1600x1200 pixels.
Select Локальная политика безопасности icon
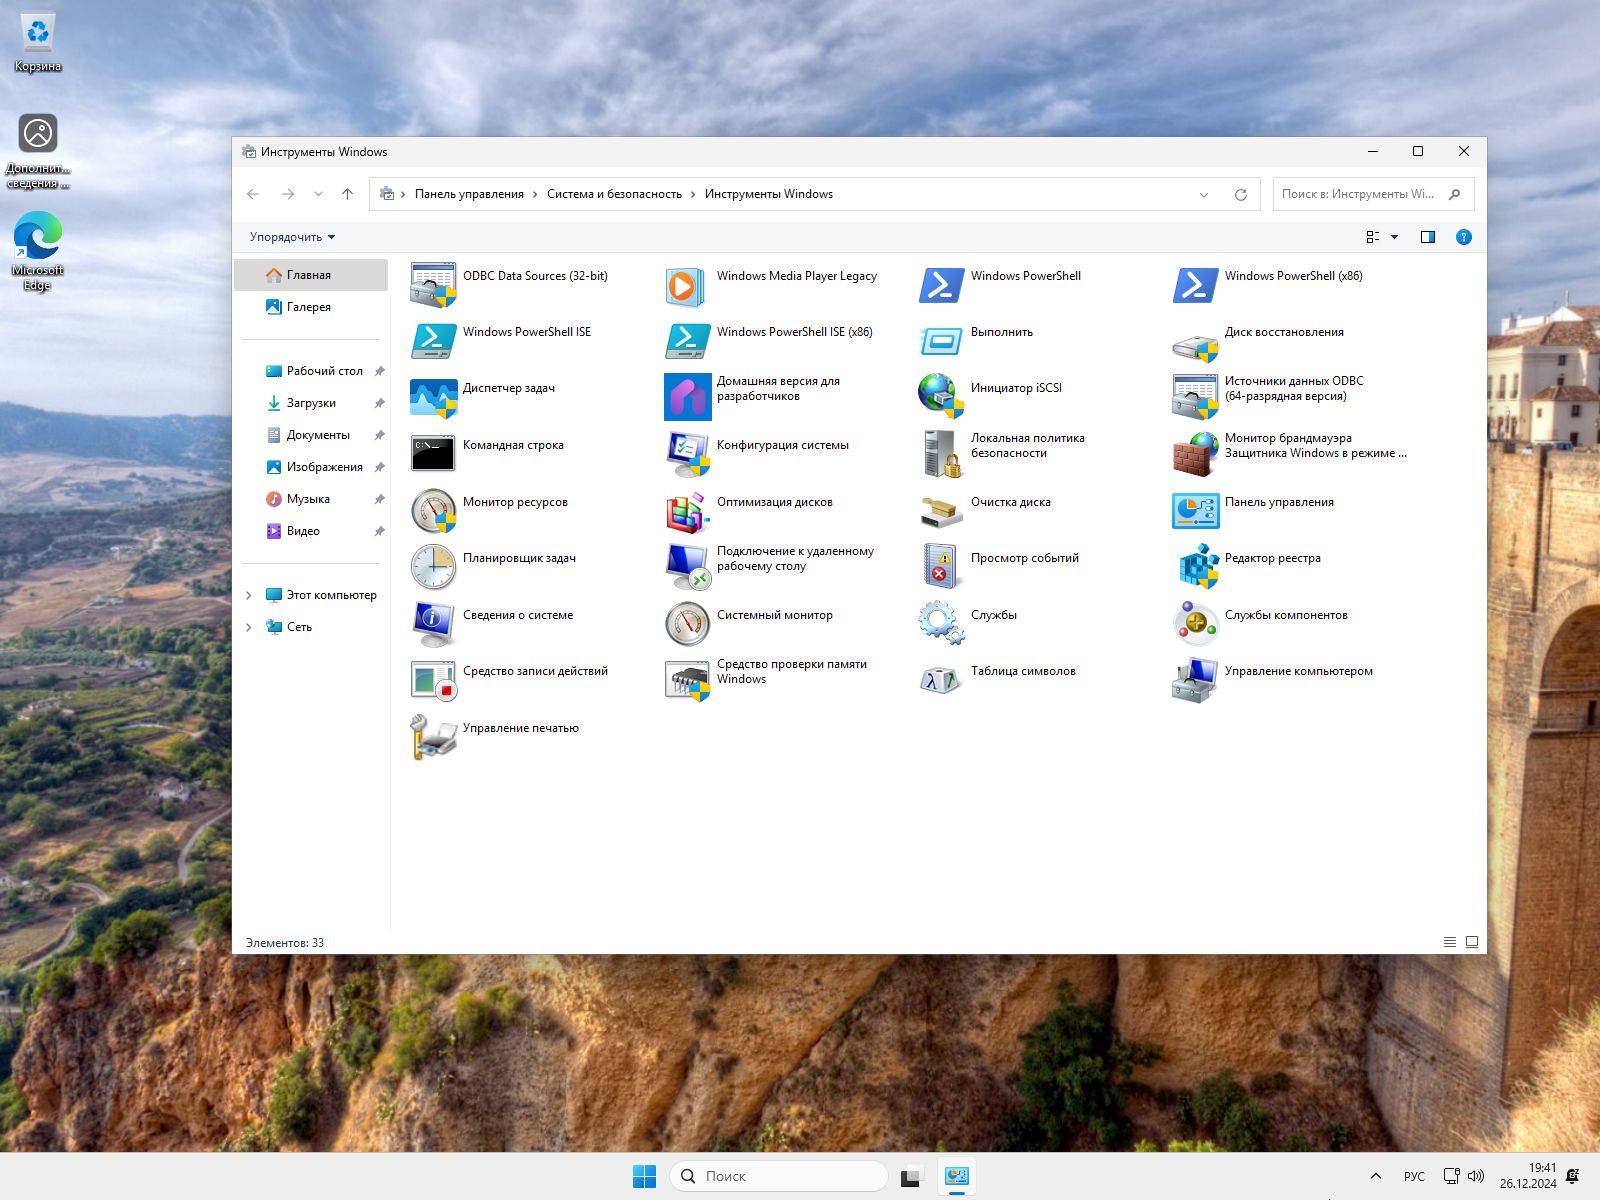pos(941,454)
